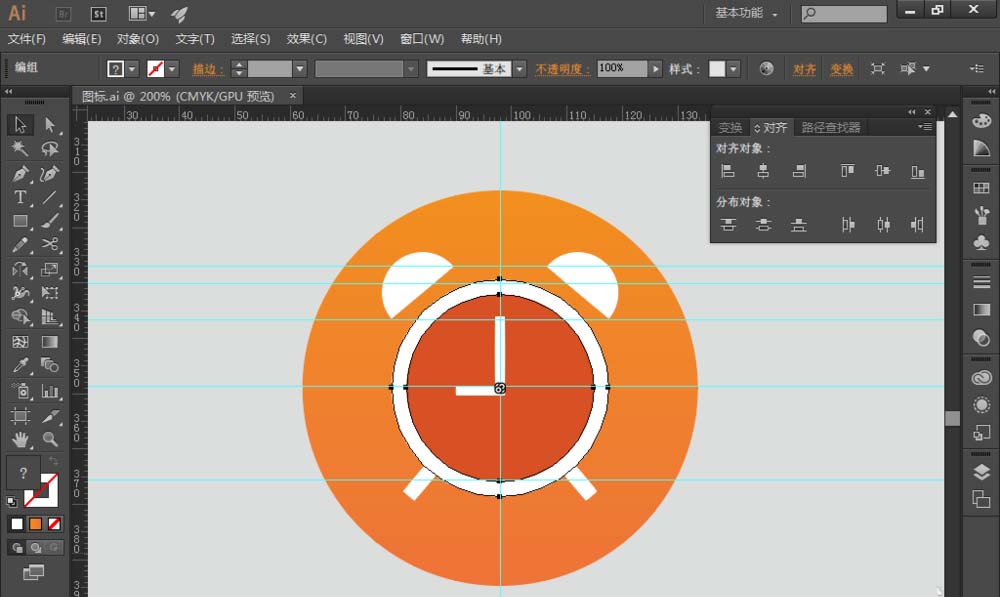Open graphic style 样式 dropdown arrow

coord(733,68)
